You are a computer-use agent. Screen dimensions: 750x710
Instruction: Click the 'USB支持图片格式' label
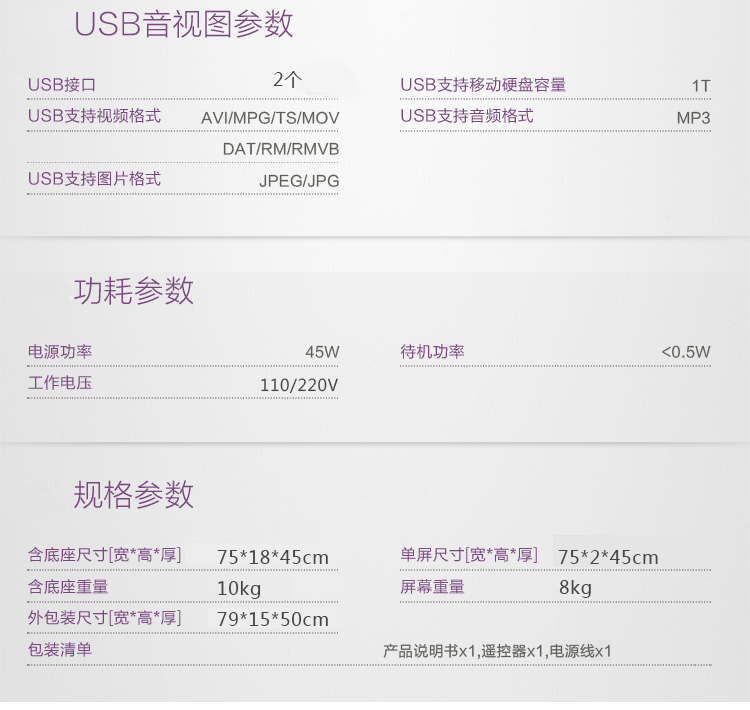click(x=94, y=179)
